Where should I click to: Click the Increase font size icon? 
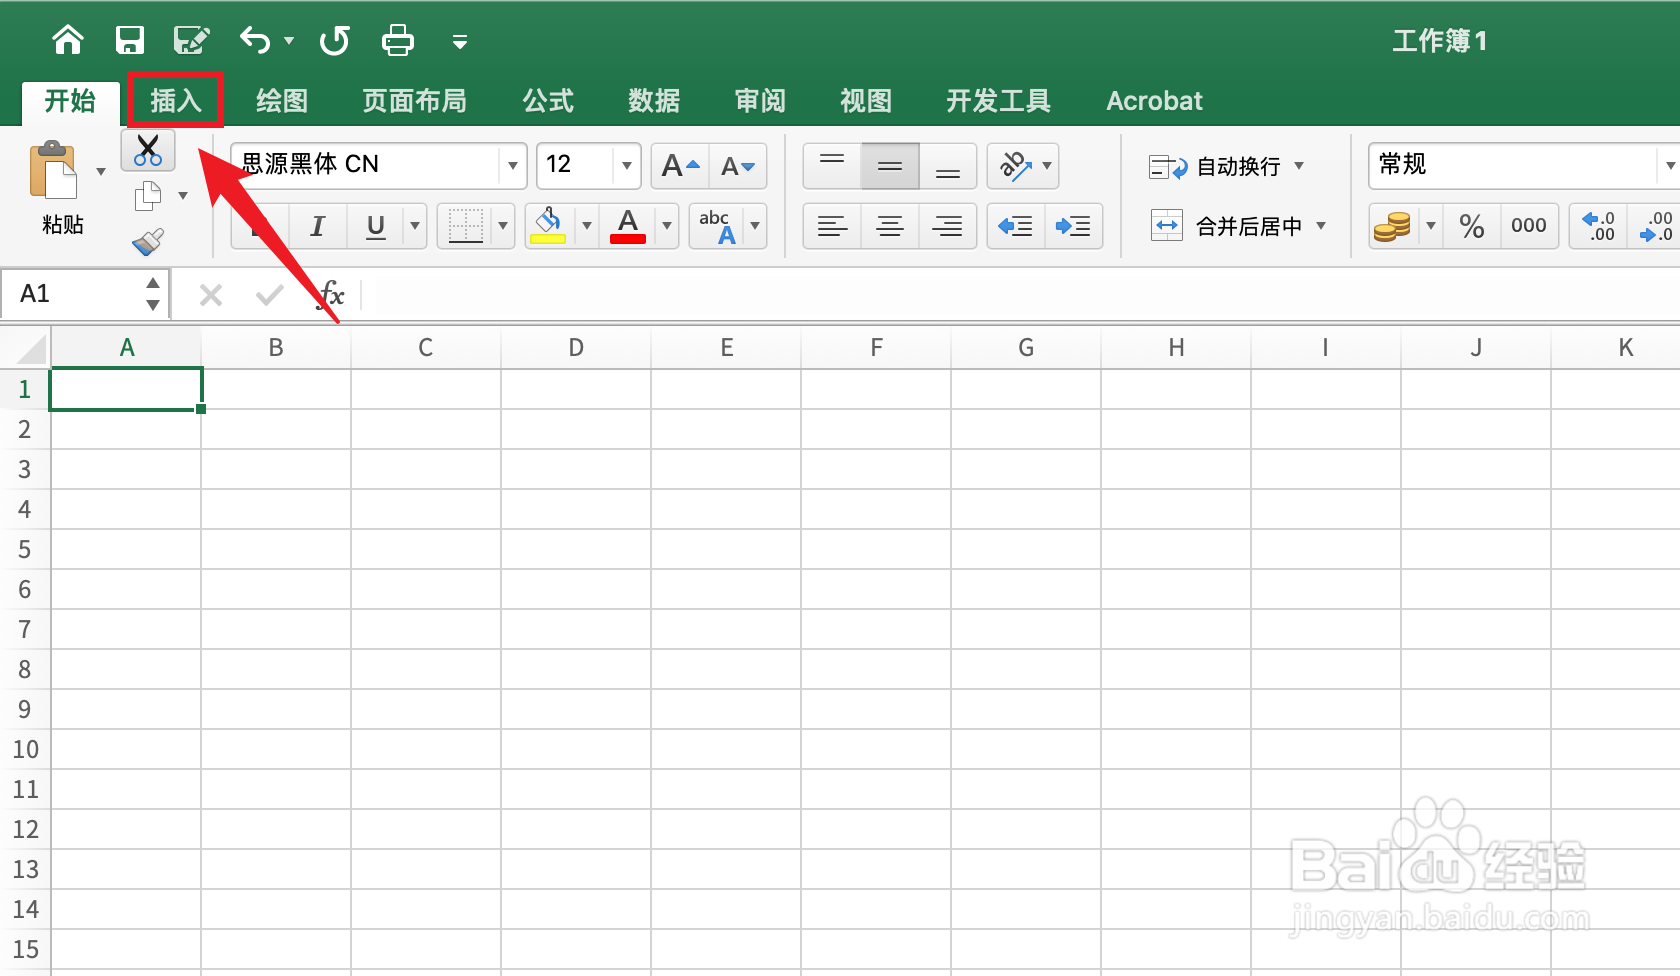pos(680,166)
